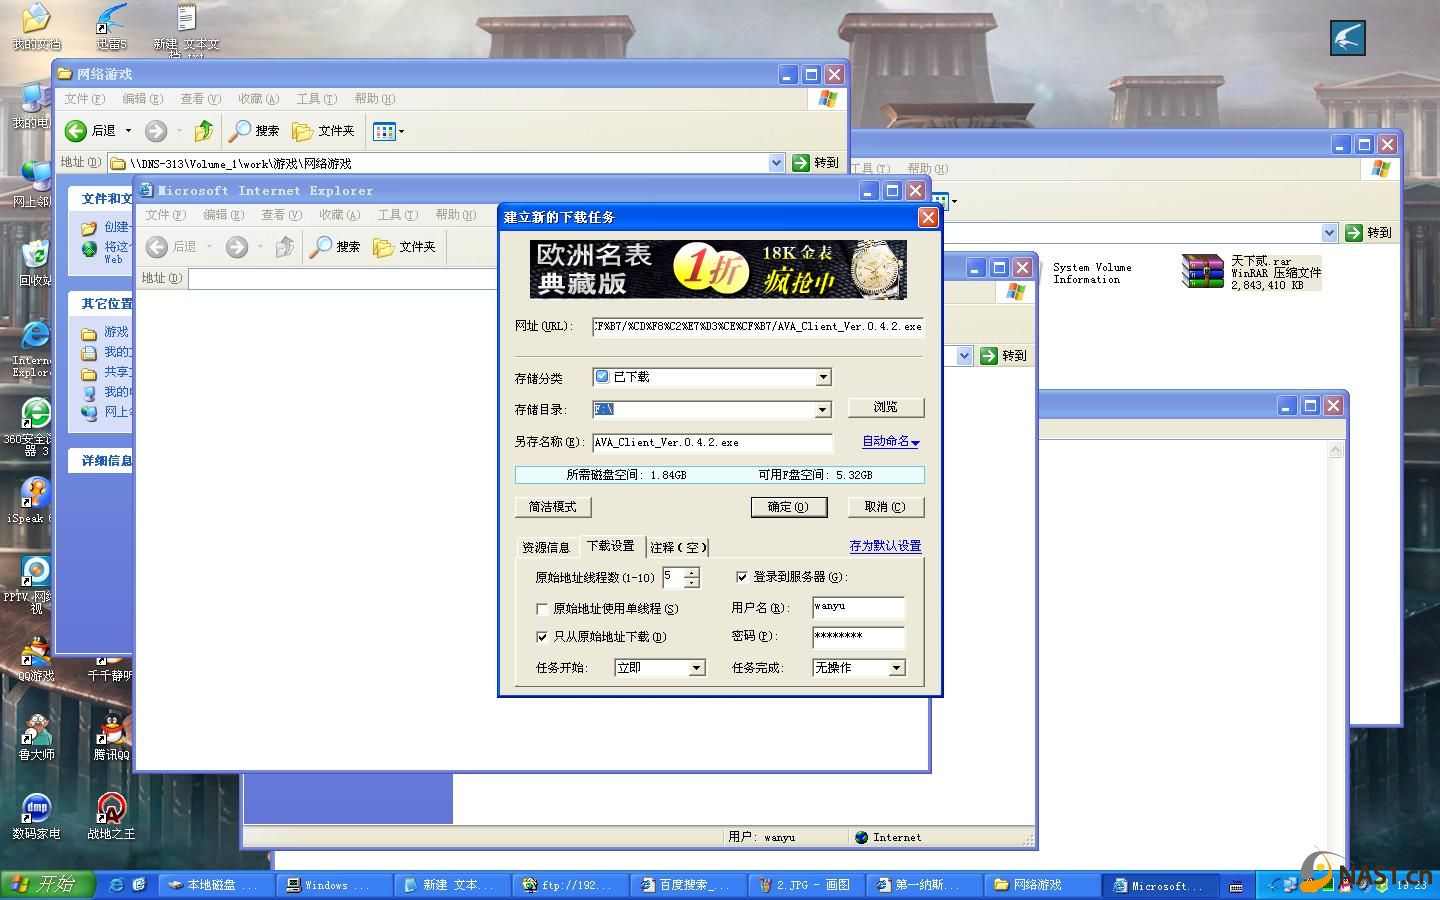Open the 任务开始 dropdown
Viewport: 1440px width, 900px height.
(697, 668)
